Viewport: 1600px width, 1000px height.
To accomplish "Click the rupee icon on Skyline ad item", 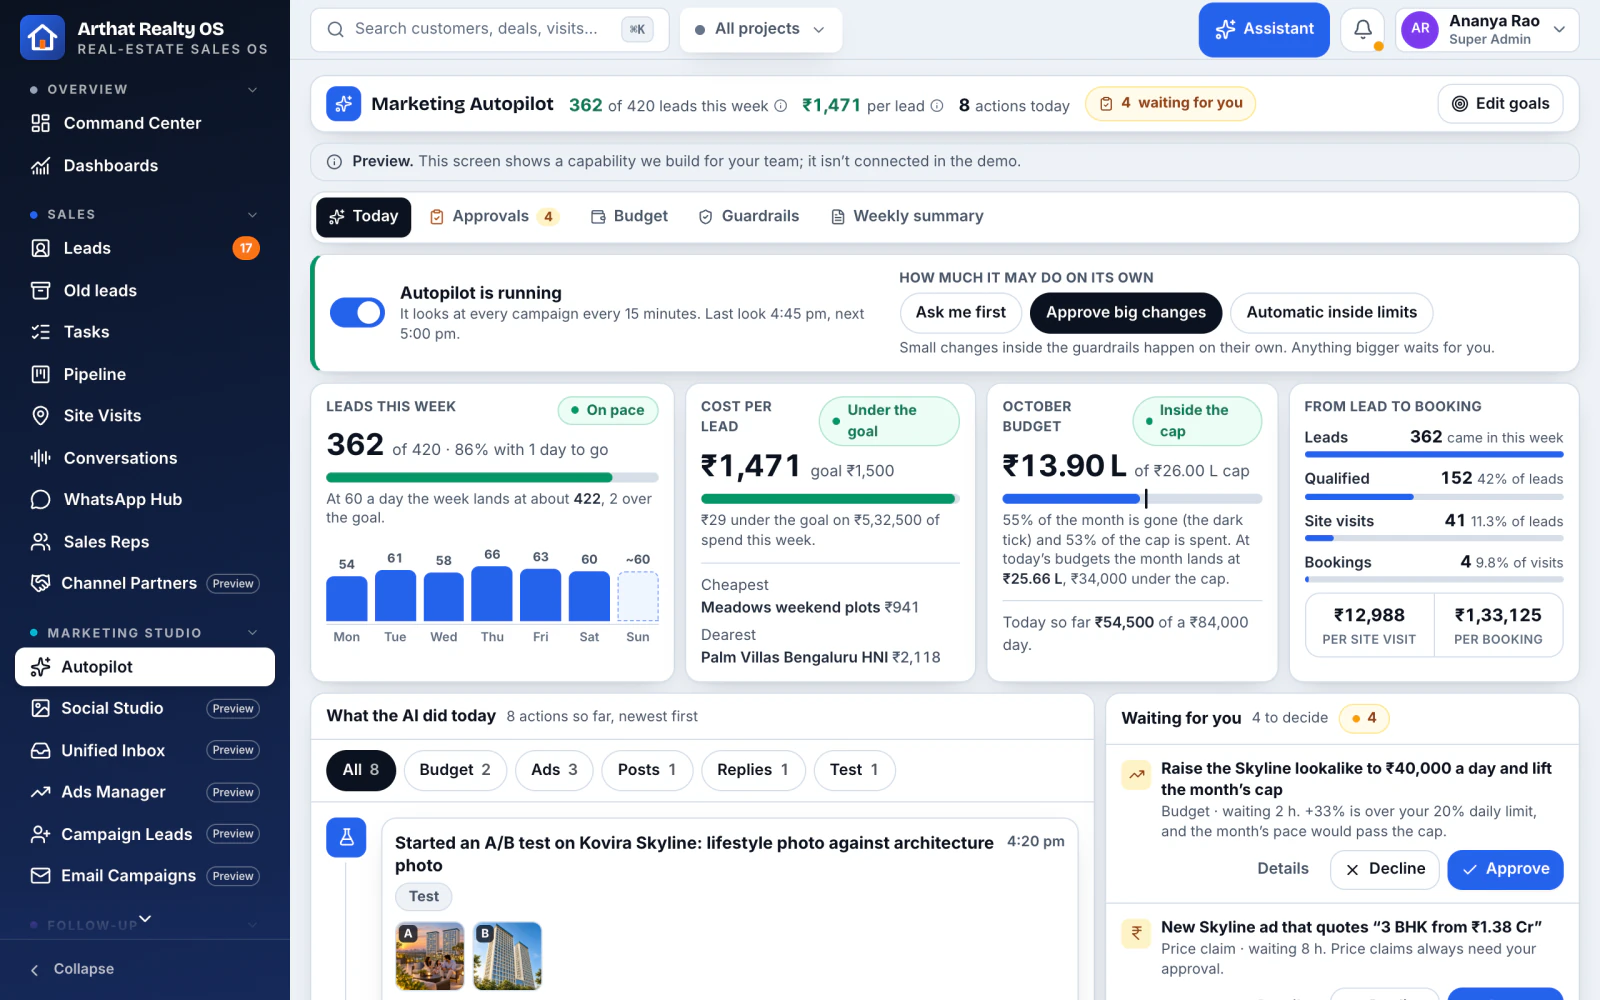I will coord(1136,933).
